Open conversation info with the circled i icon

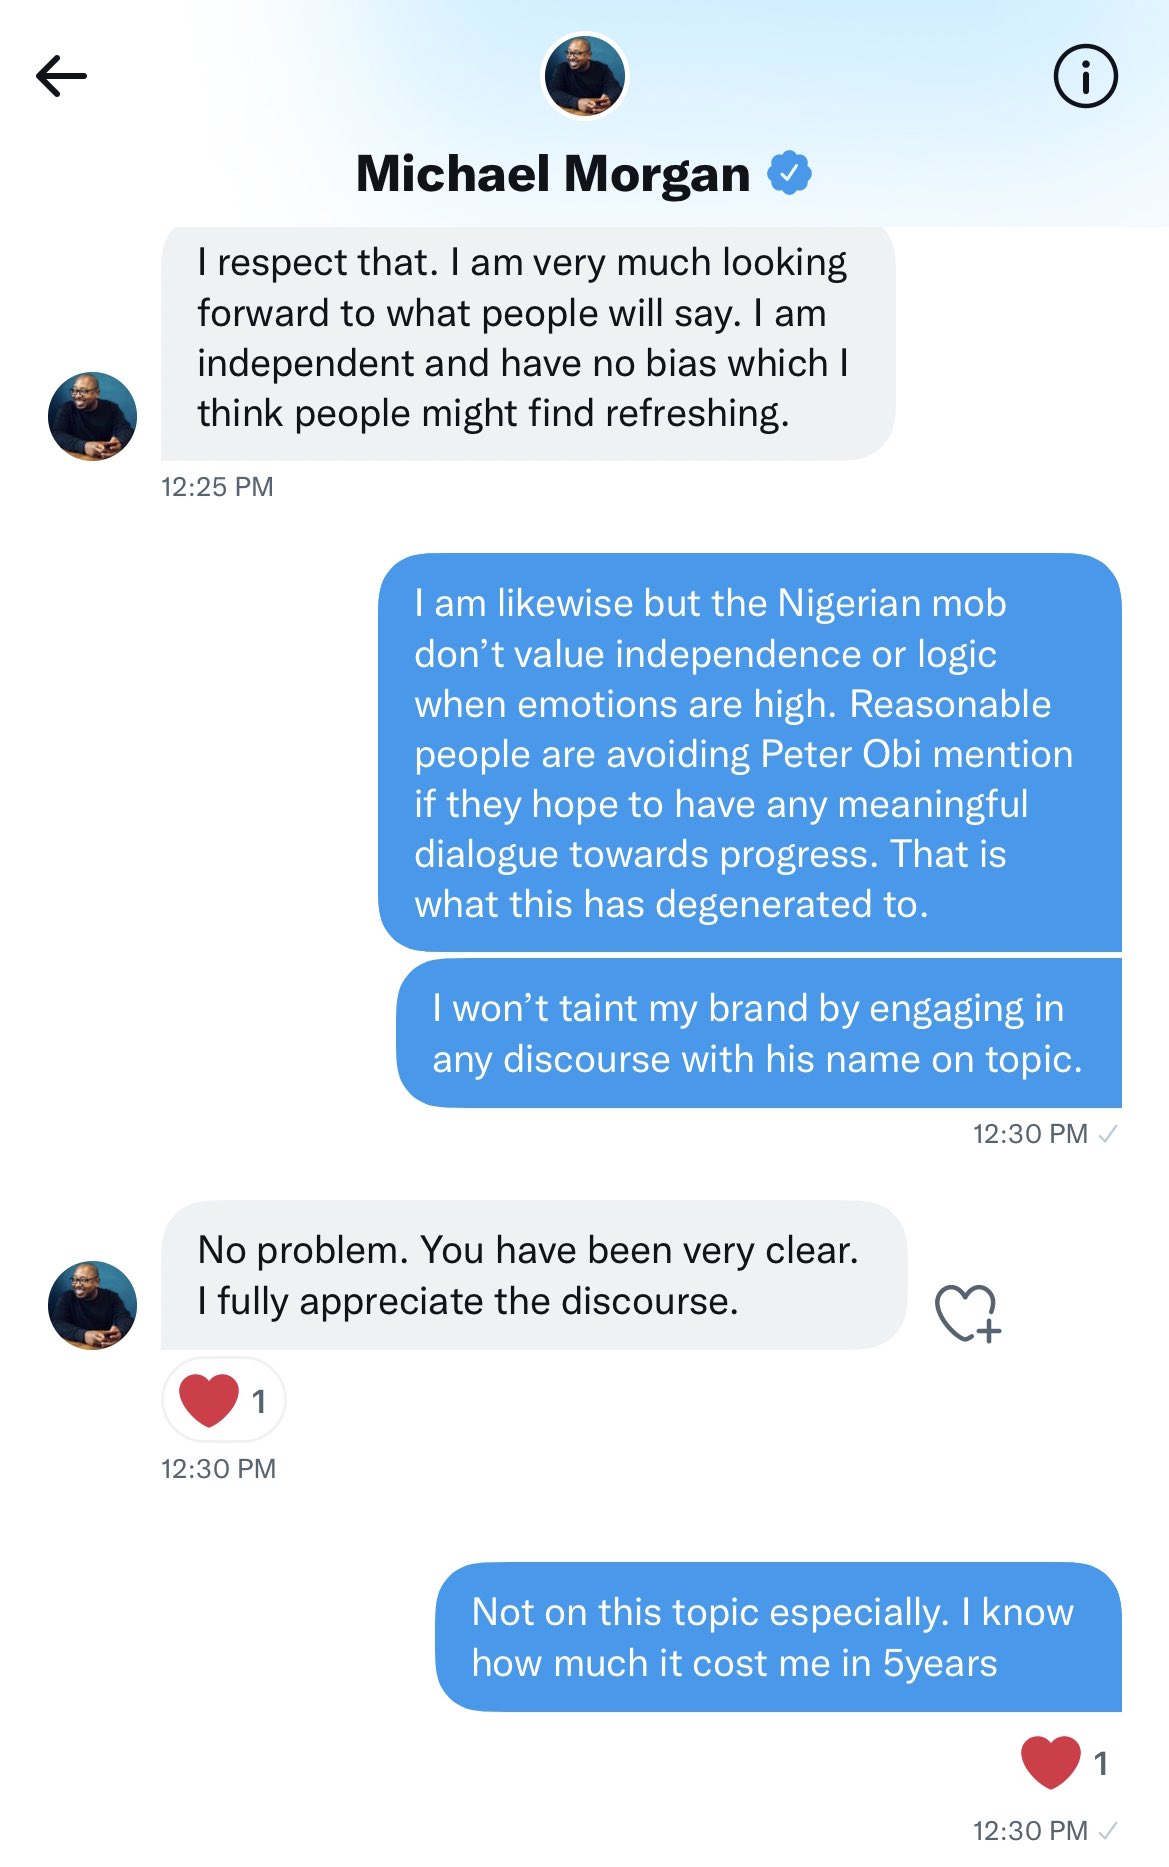click(x=1085, y=76)
